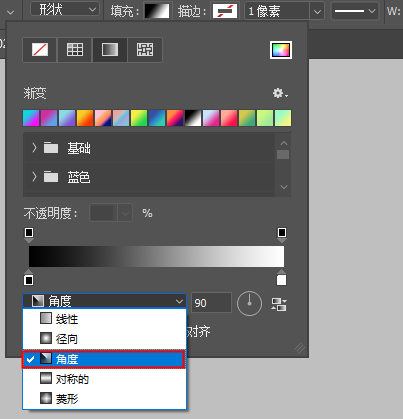
Task: Click the reverse gradient colors icon
Action: 279,304
